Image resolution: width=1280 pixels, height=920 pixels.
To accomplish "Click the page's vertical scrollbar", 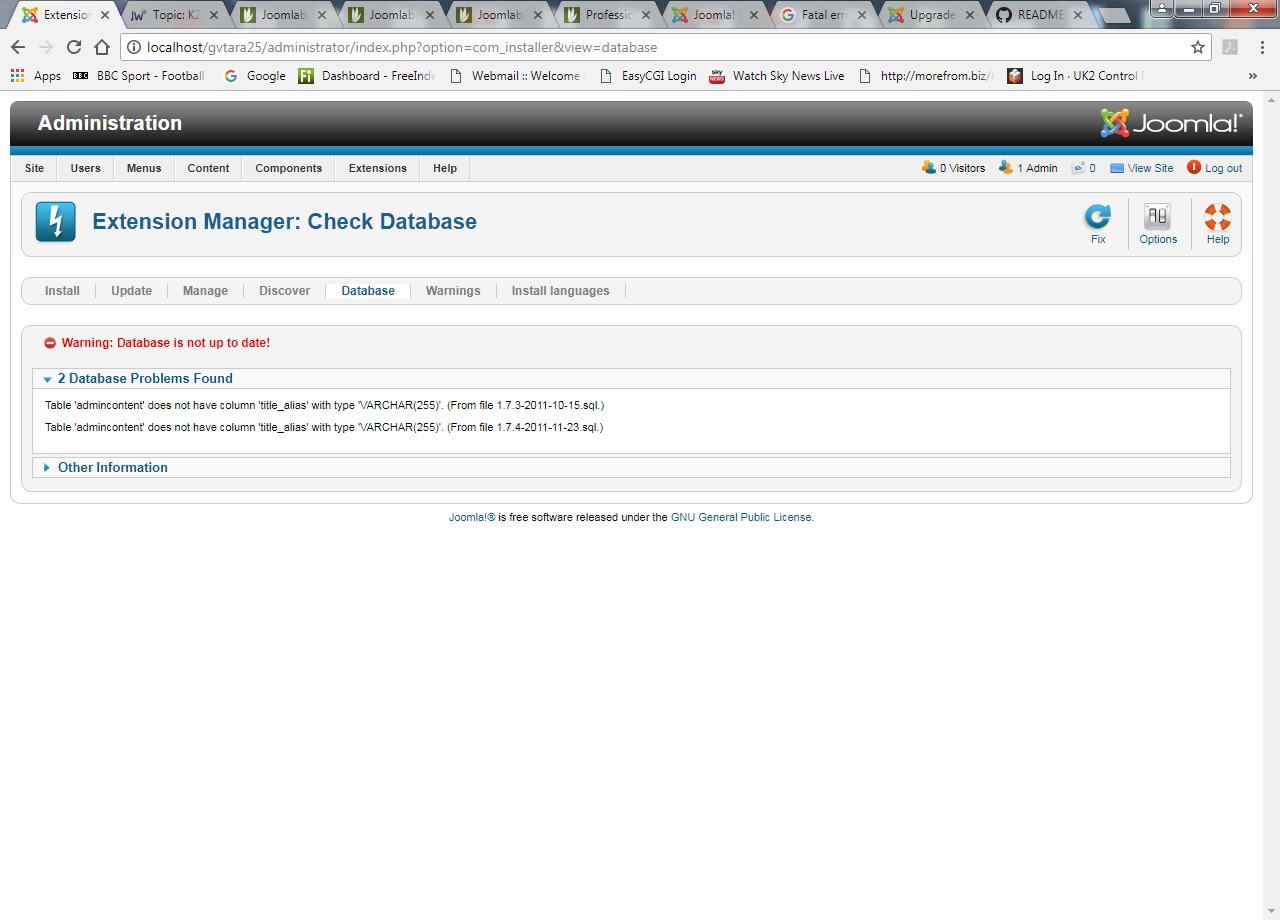I will (1272, 505).
